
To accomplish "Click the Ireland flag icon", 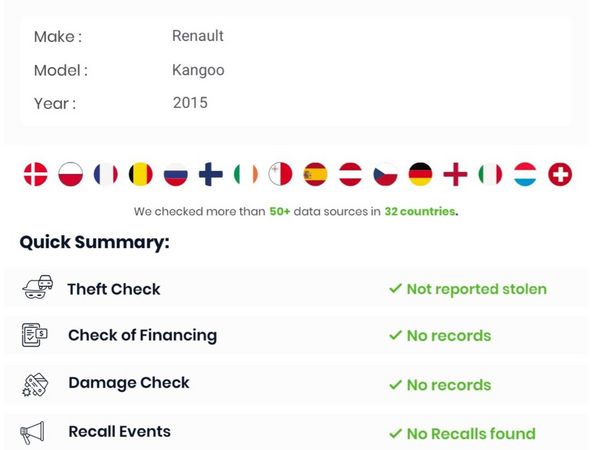I will pyautogui.click(x=246, y=174).
